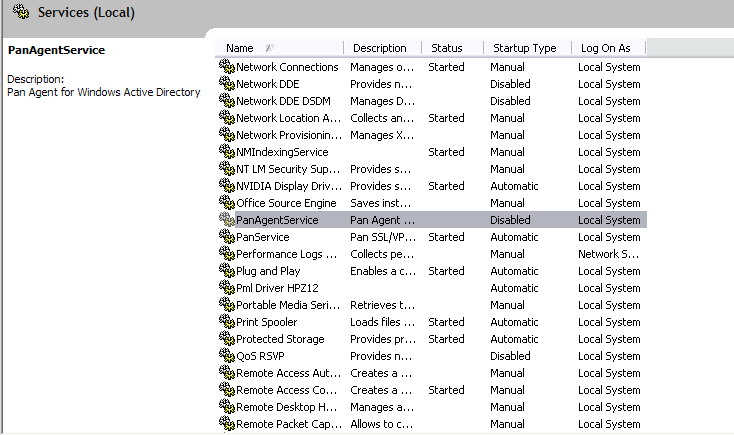
Task: Click the Remote Packet Capture service icon
Action: click(226, 424)
